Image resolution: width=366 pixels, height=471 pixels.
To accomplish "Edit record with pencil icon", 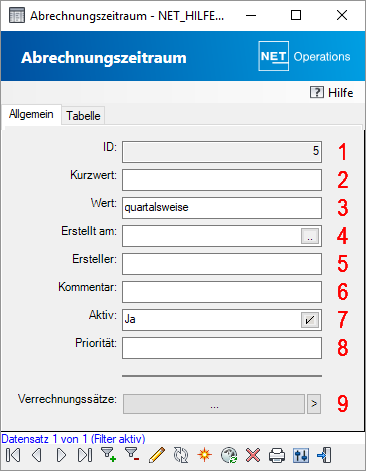I will pyautogui.click(x=157, y=455).
